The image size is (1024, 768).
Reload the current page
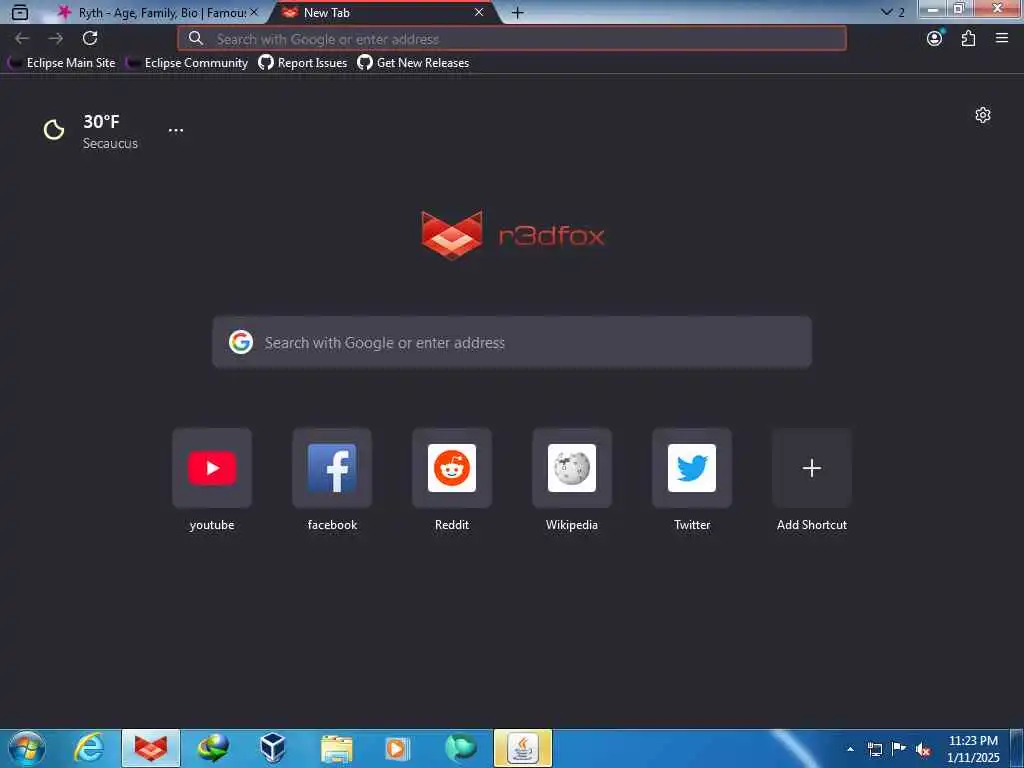90,39
